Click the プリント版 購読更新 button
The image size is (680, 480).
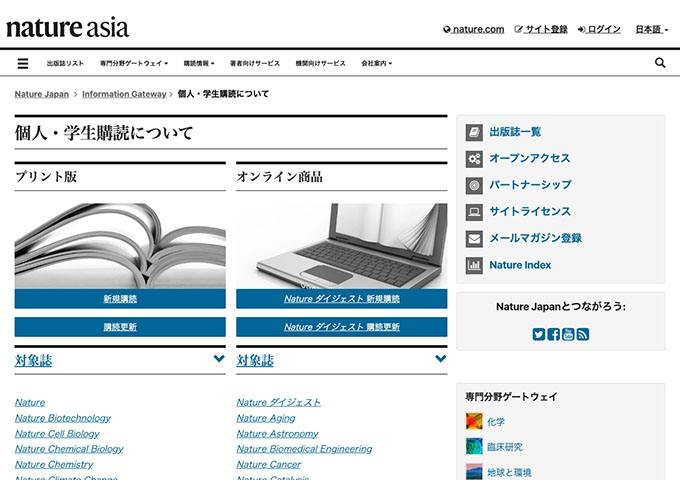(120, 327)
